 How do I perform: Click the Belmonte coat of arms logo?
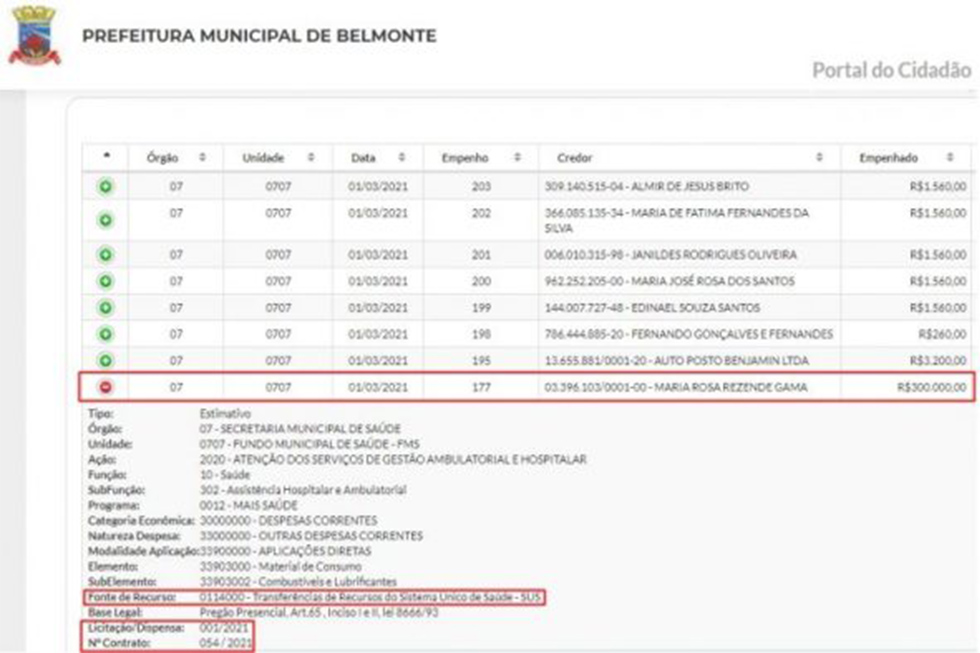(x=35, y=37)
